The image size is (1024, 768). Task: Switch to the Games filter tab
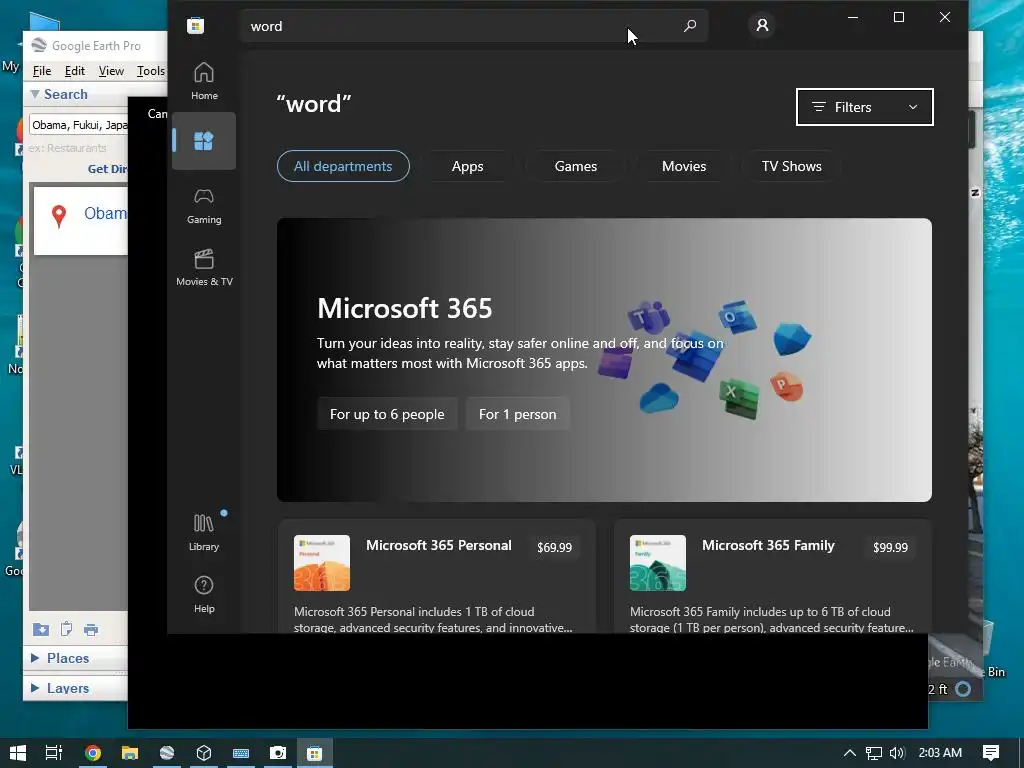[x=575, y=167]
